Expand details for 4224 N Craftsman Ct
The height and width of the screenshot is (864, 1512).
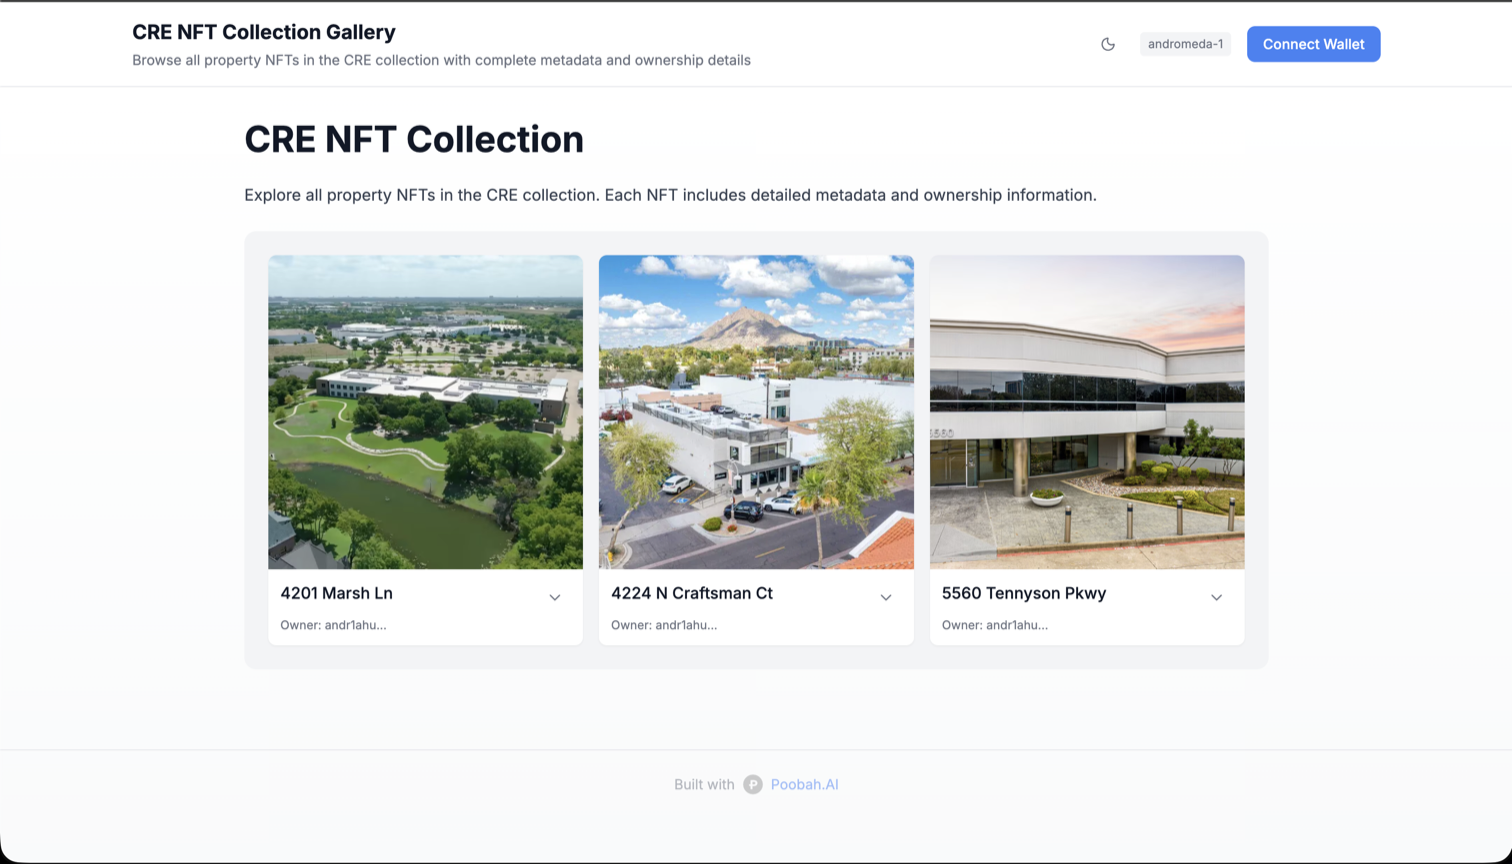886,597
